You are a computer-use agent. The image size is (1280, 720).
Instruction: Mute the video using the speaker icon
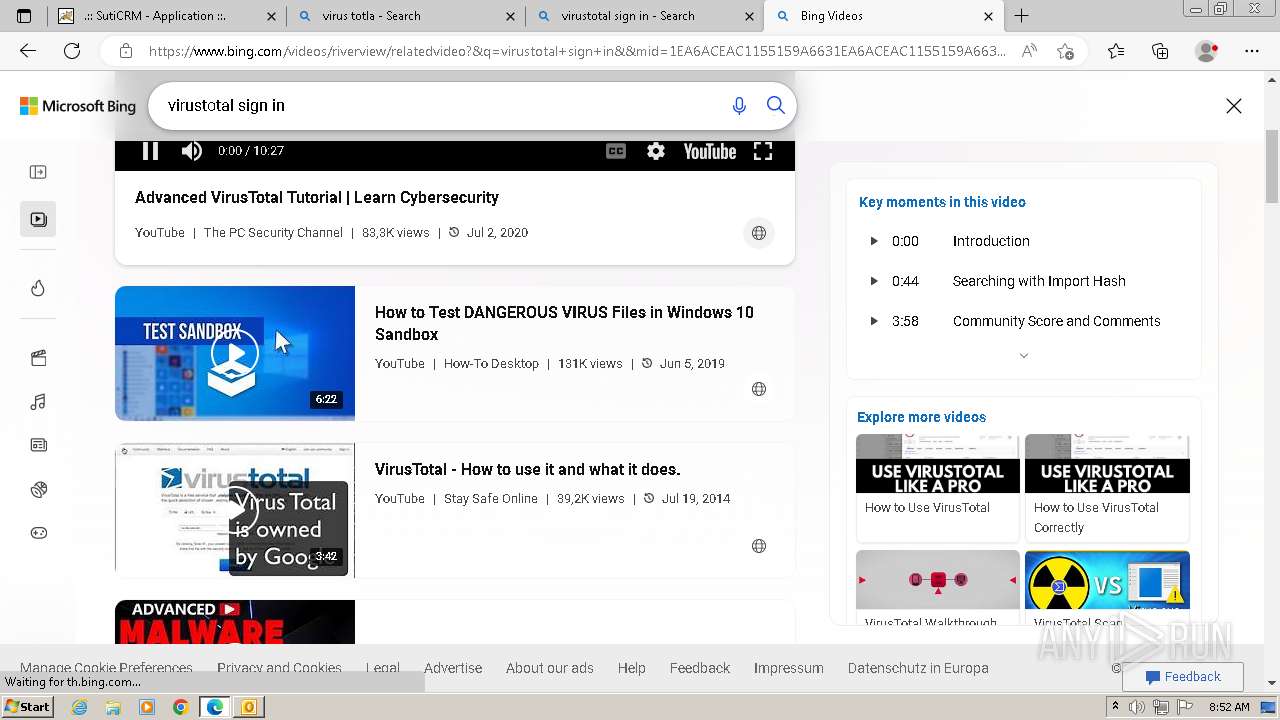pos(191,151)
